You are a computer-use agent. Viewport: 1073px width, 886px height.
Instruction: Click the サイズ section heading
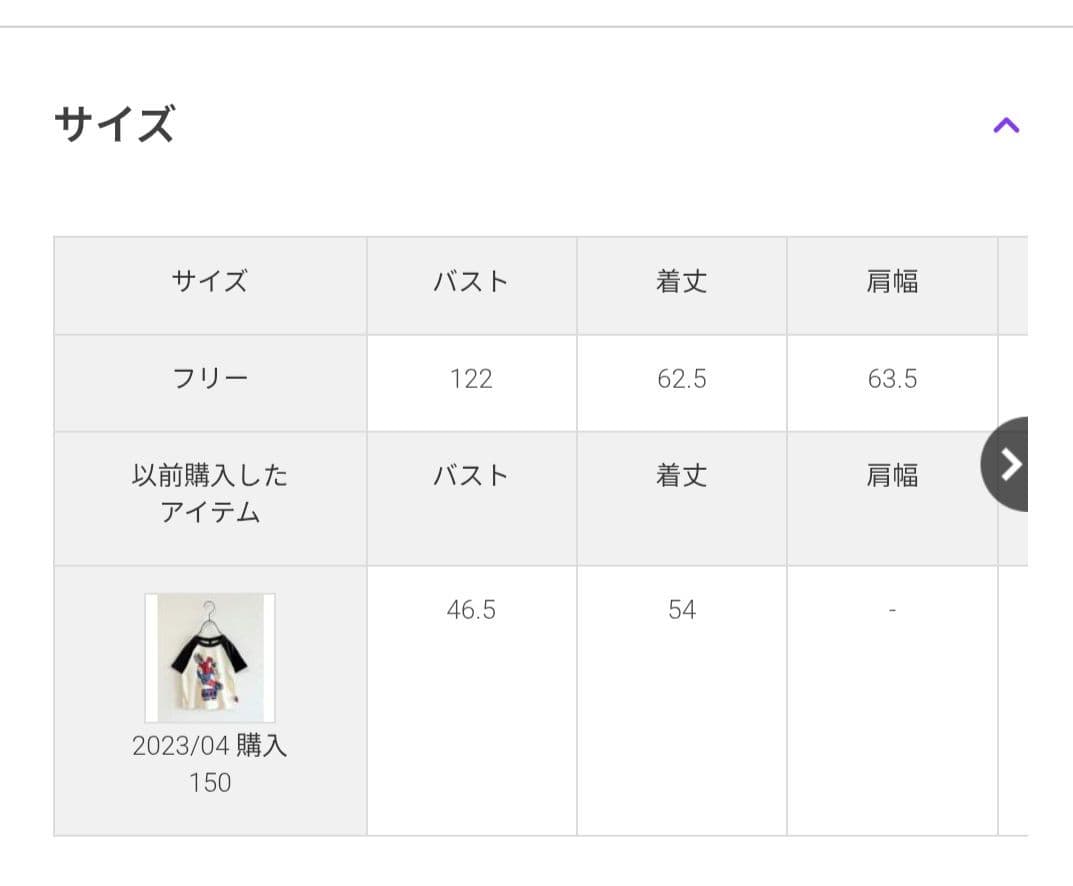(x=114, y=125)
